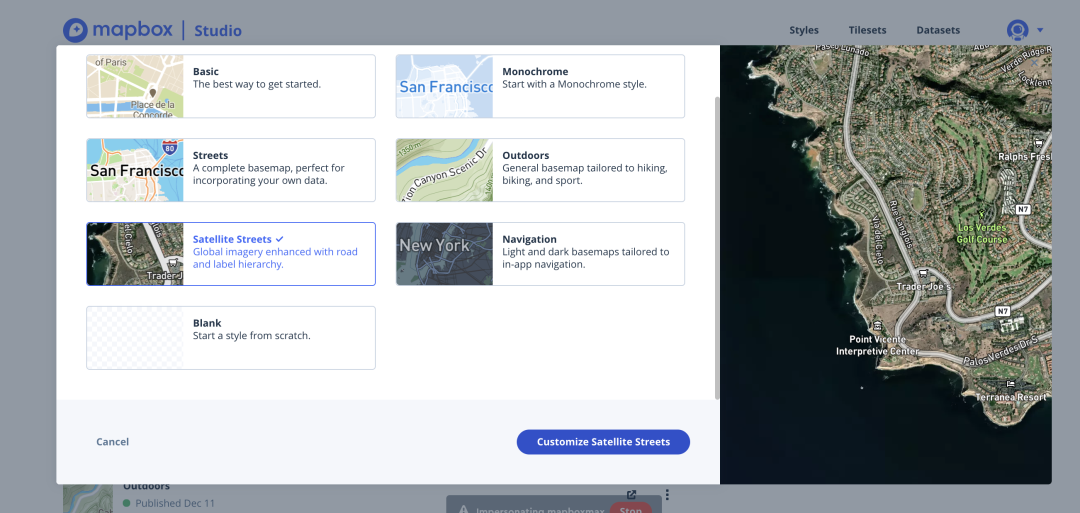This screenshot has width=1080, height=513.
Task: Click the 'Los Verdes Golf Course' map label
Action: [982, 233]
